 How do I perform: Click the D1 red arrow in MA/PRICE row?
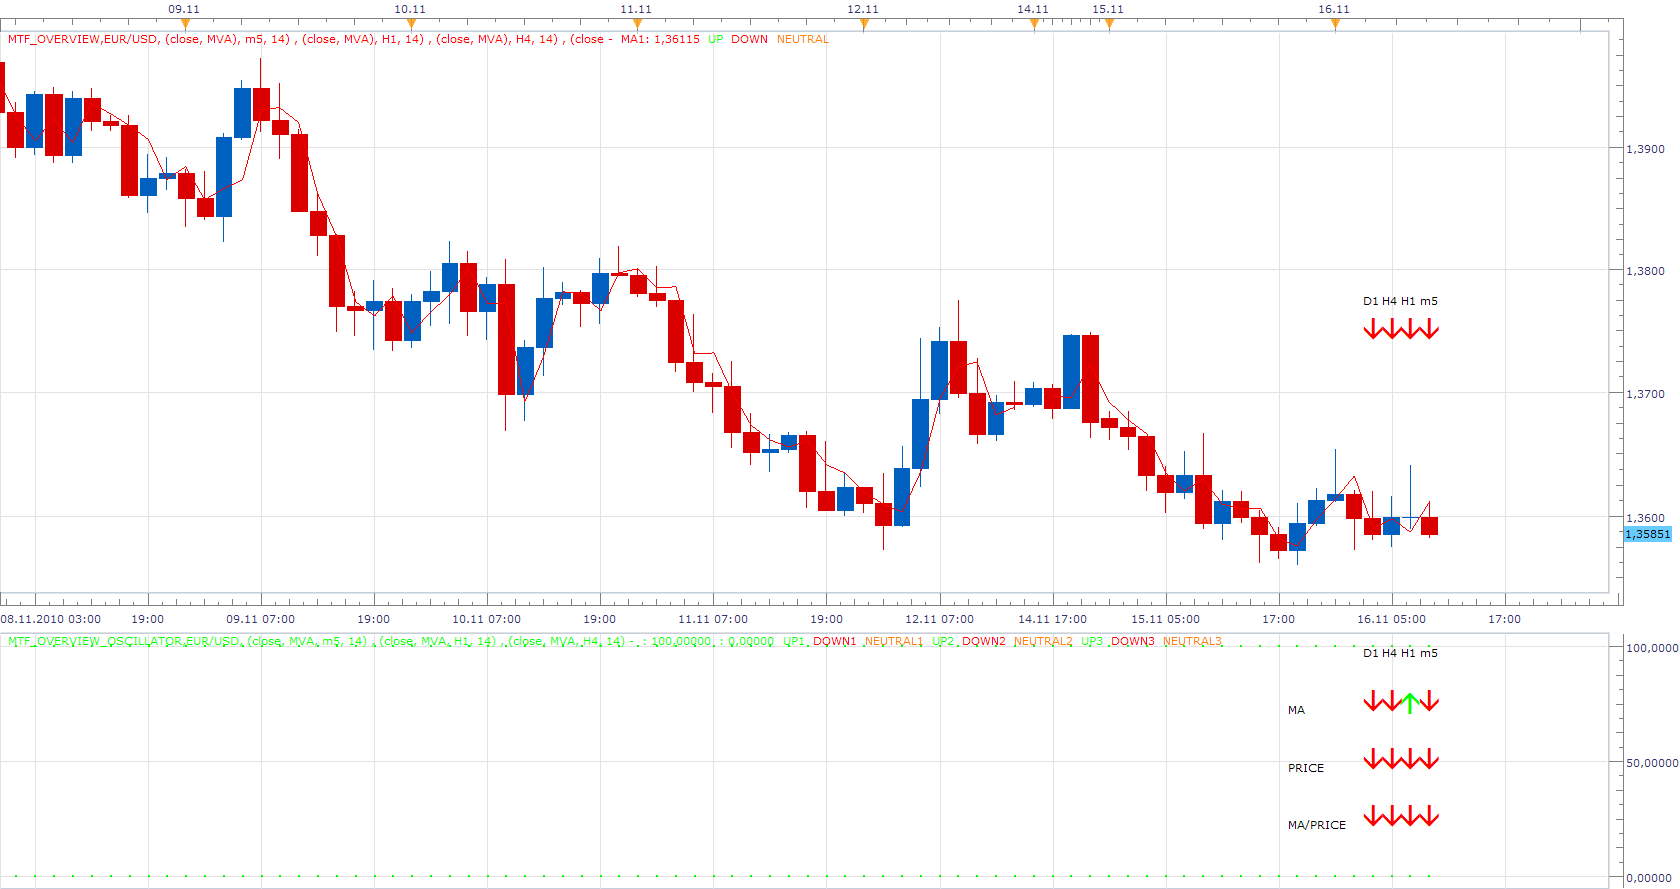click(1372, 816)
